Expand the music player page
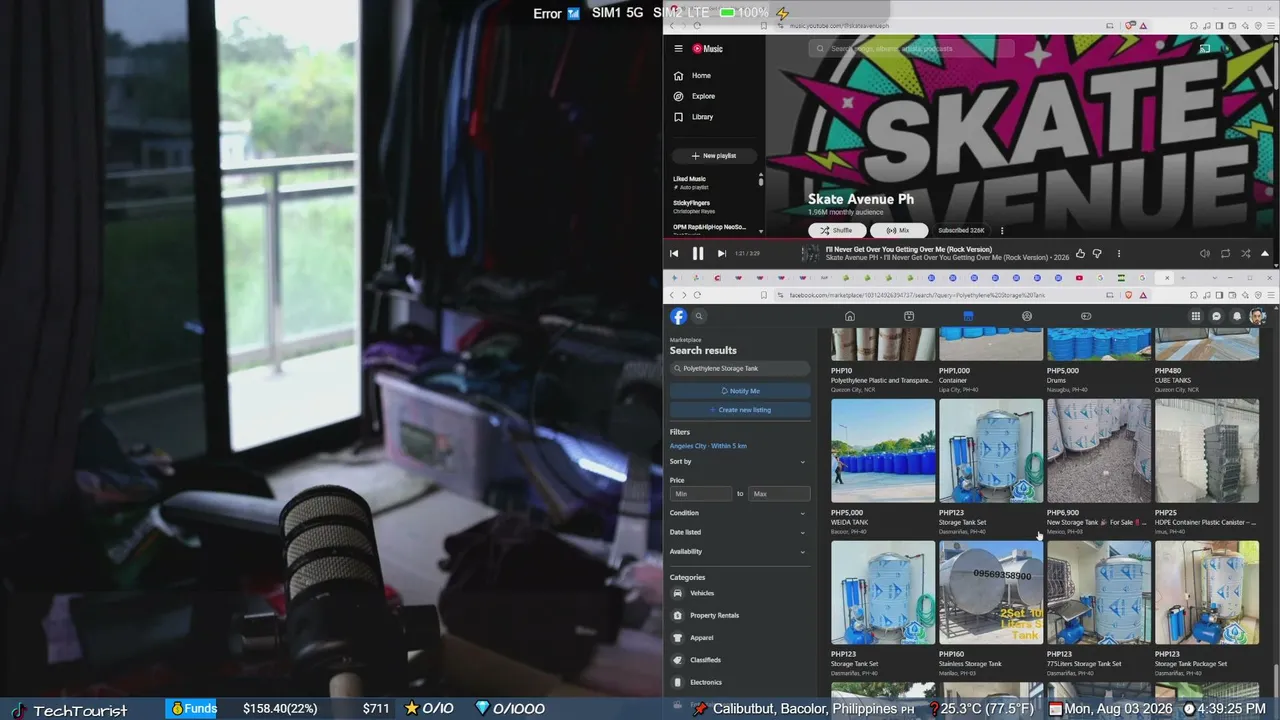The height and width of the screenshot is (720, 1280). 1265,254
